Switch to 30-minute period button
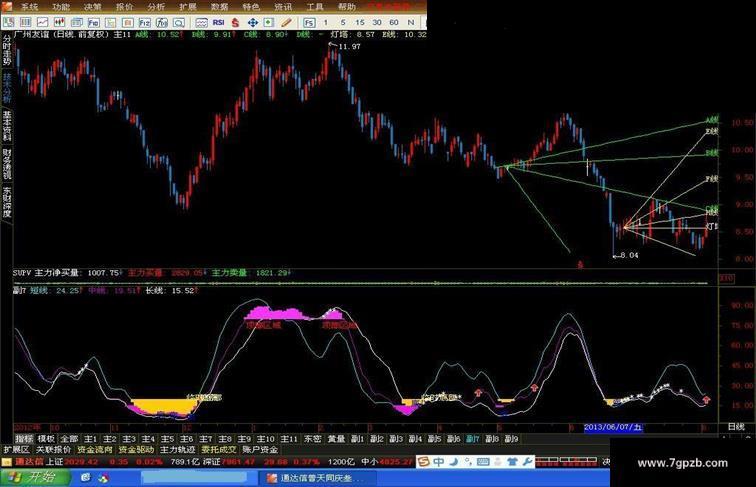 click(x=377, y=22)
